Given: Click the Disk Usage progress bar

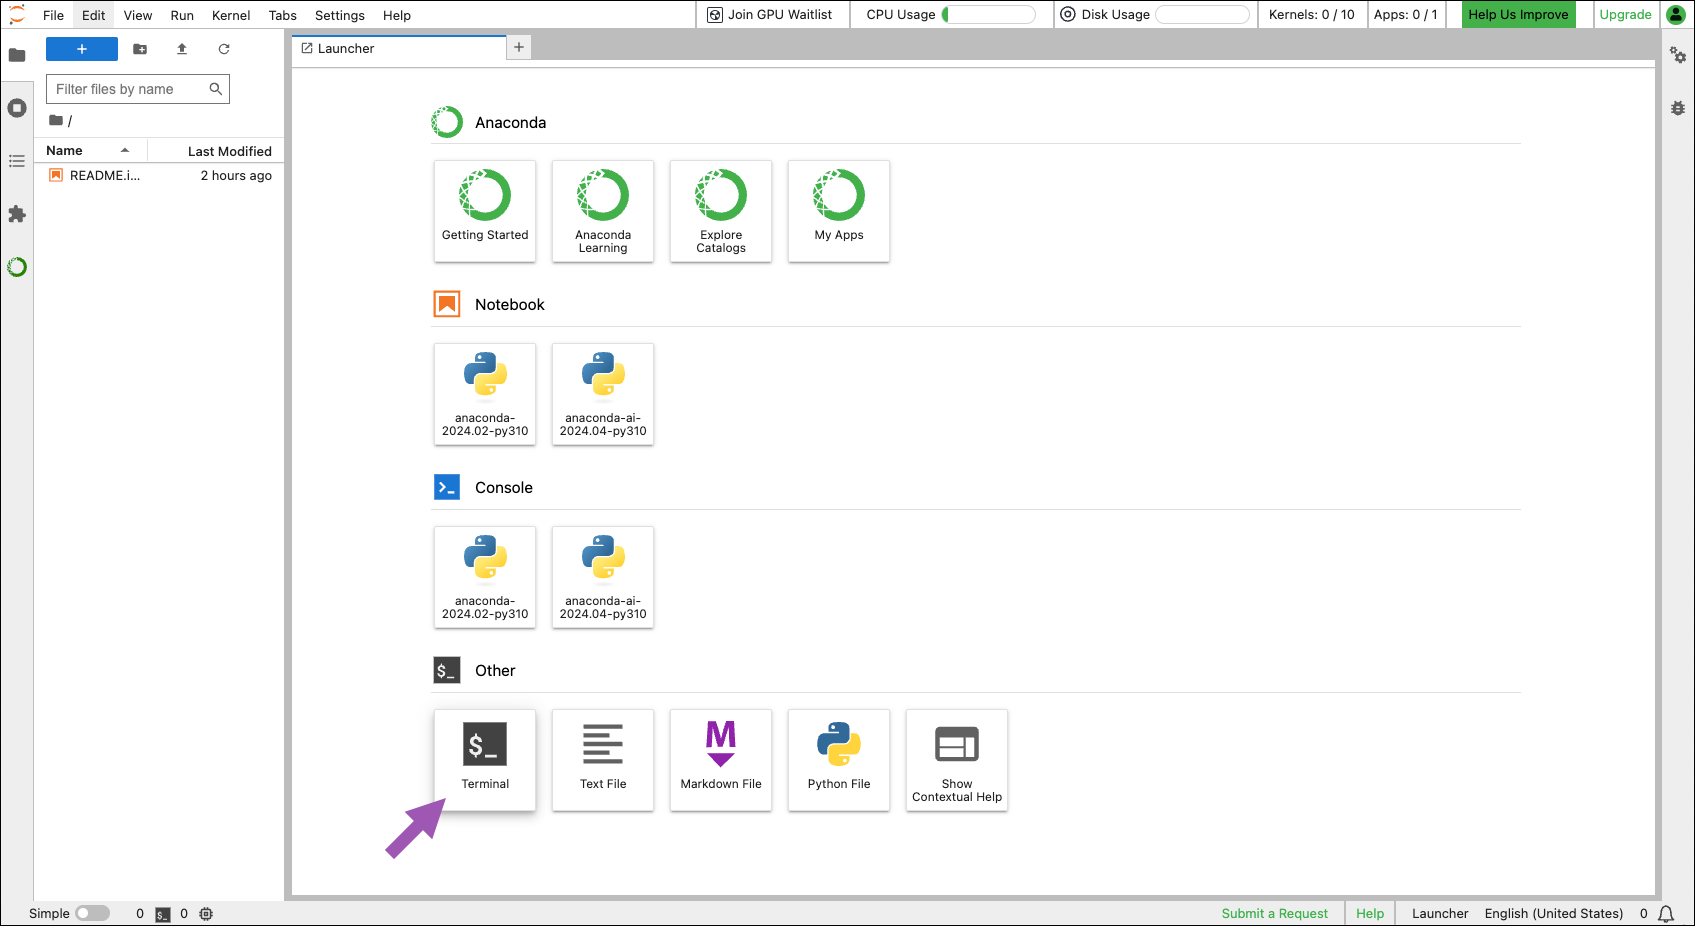Looking at the screenshot, I should click(x=1202, y=14).
